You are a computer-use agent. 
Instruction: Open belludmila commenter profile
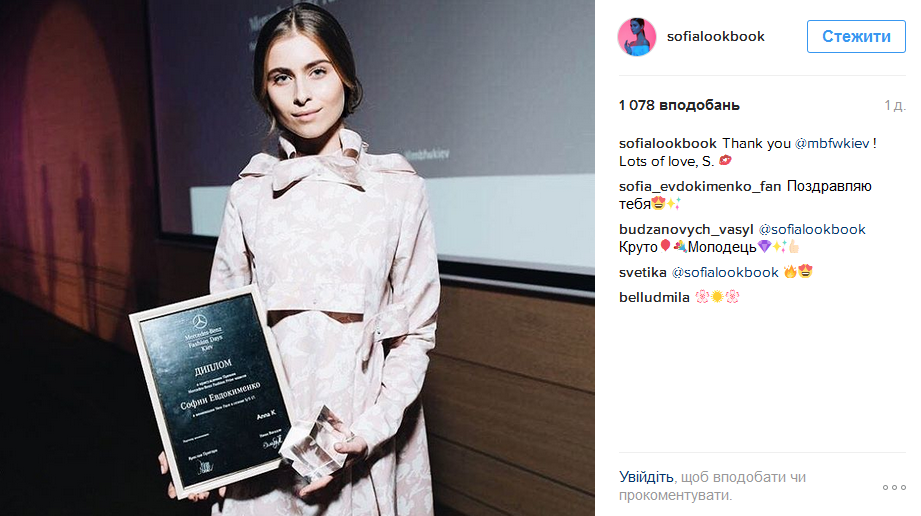pos(654,297)
